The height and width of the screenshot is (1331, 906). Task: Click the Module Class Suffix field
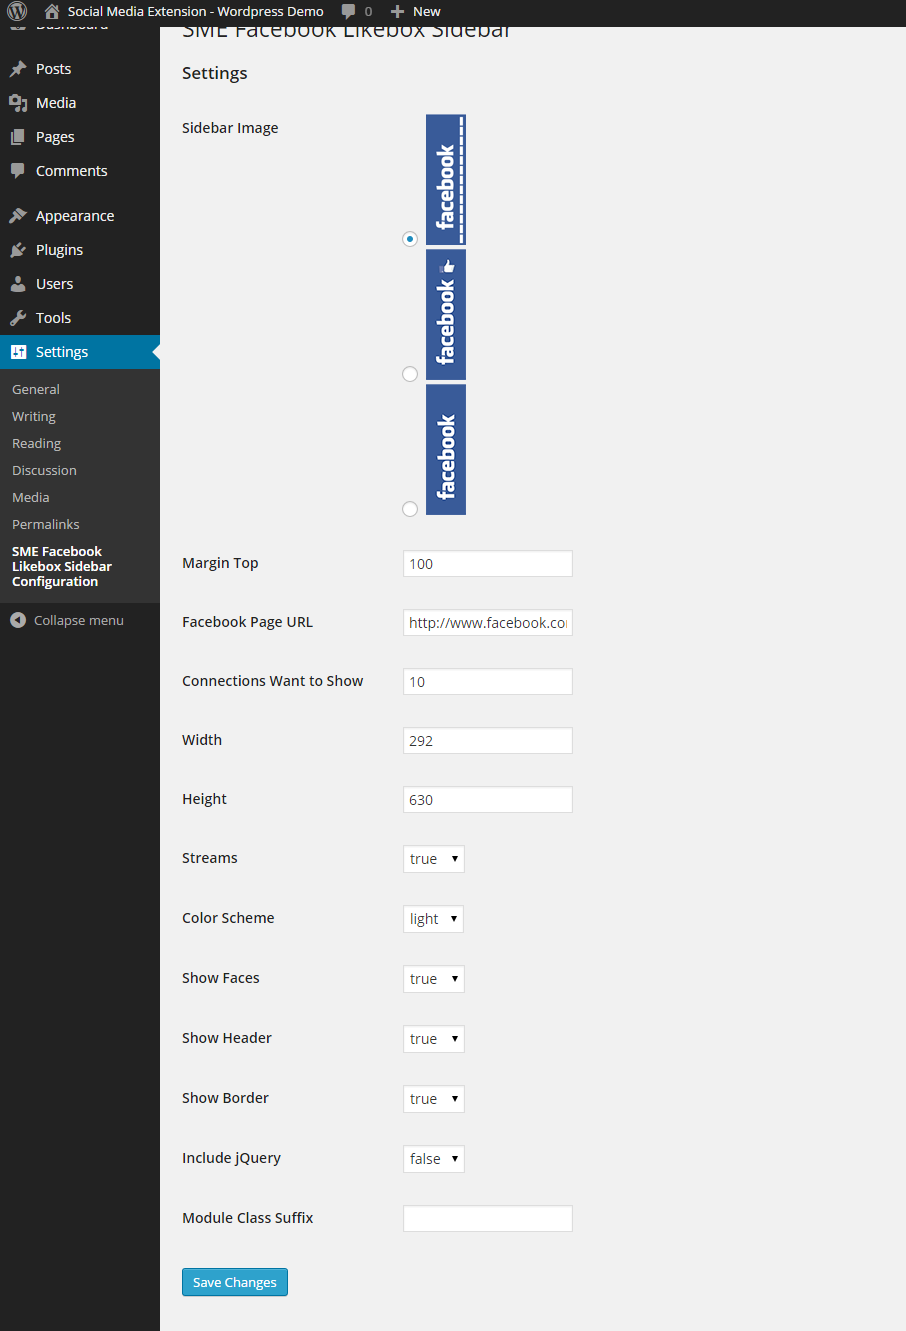[x=488, y=1219]
